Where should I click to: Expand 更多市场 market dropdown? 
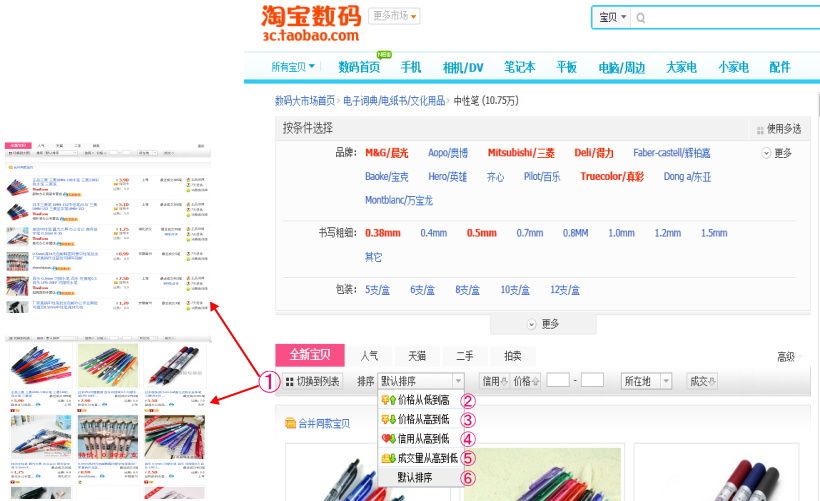click(394, 16)
